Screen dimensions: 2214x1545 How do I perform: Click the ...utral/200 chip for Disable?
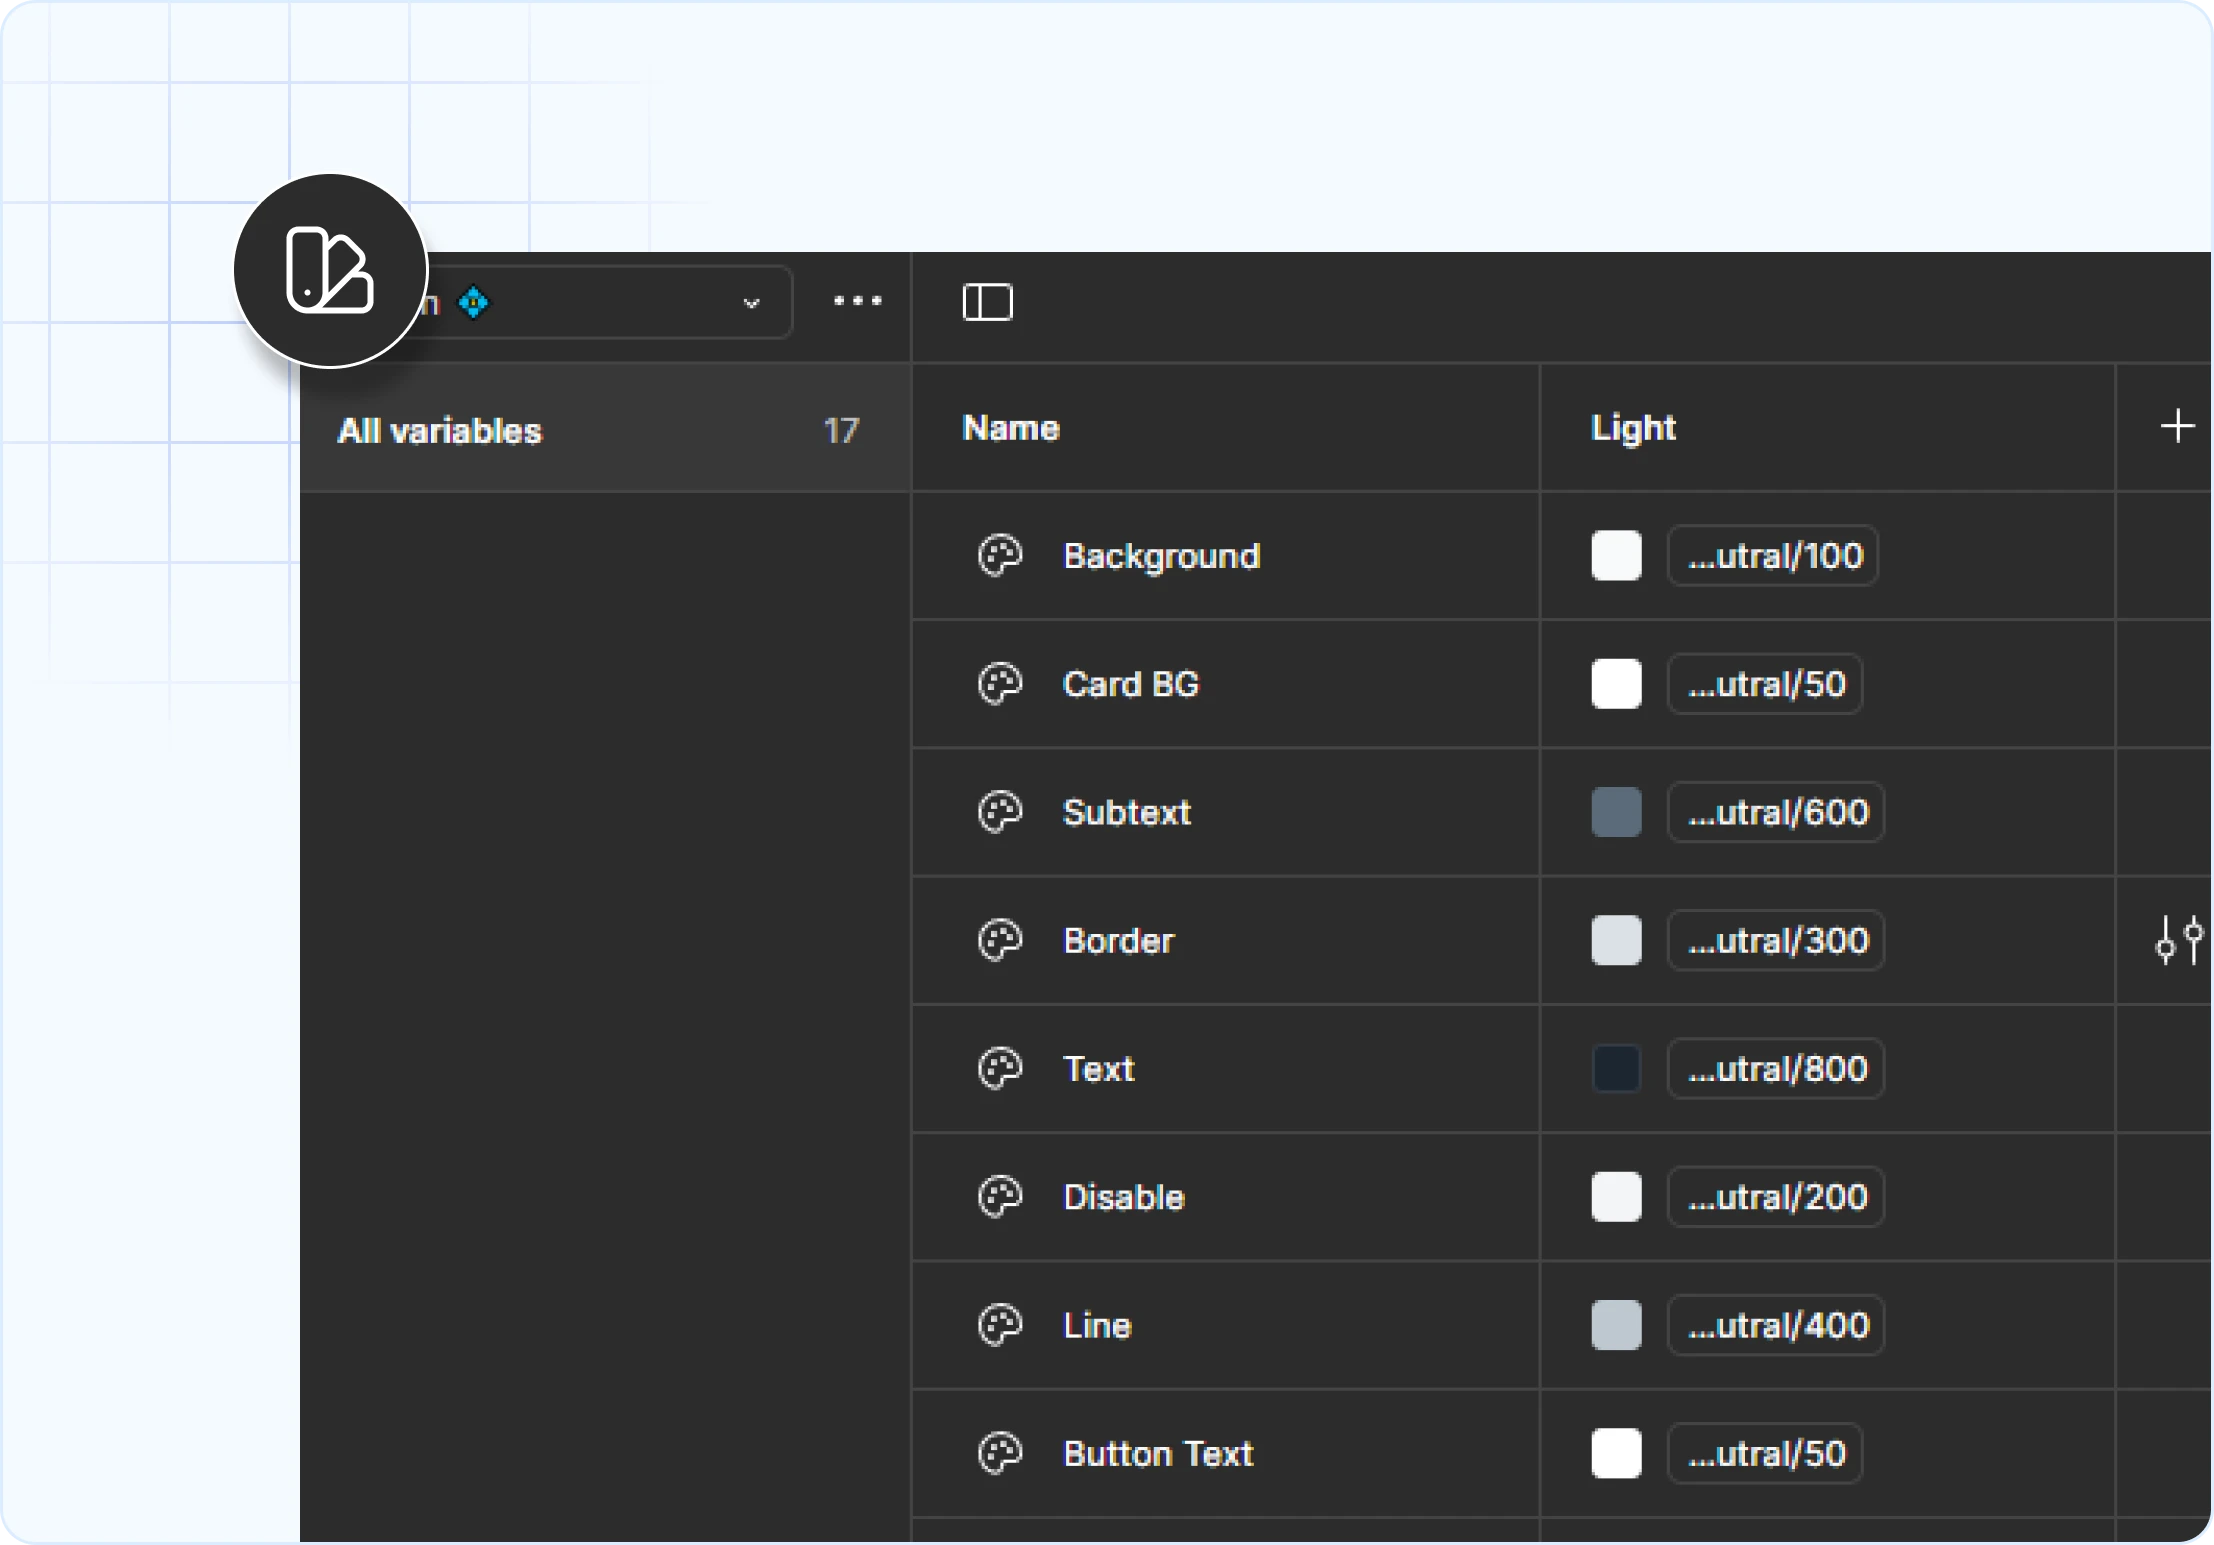[1775, 1197]
